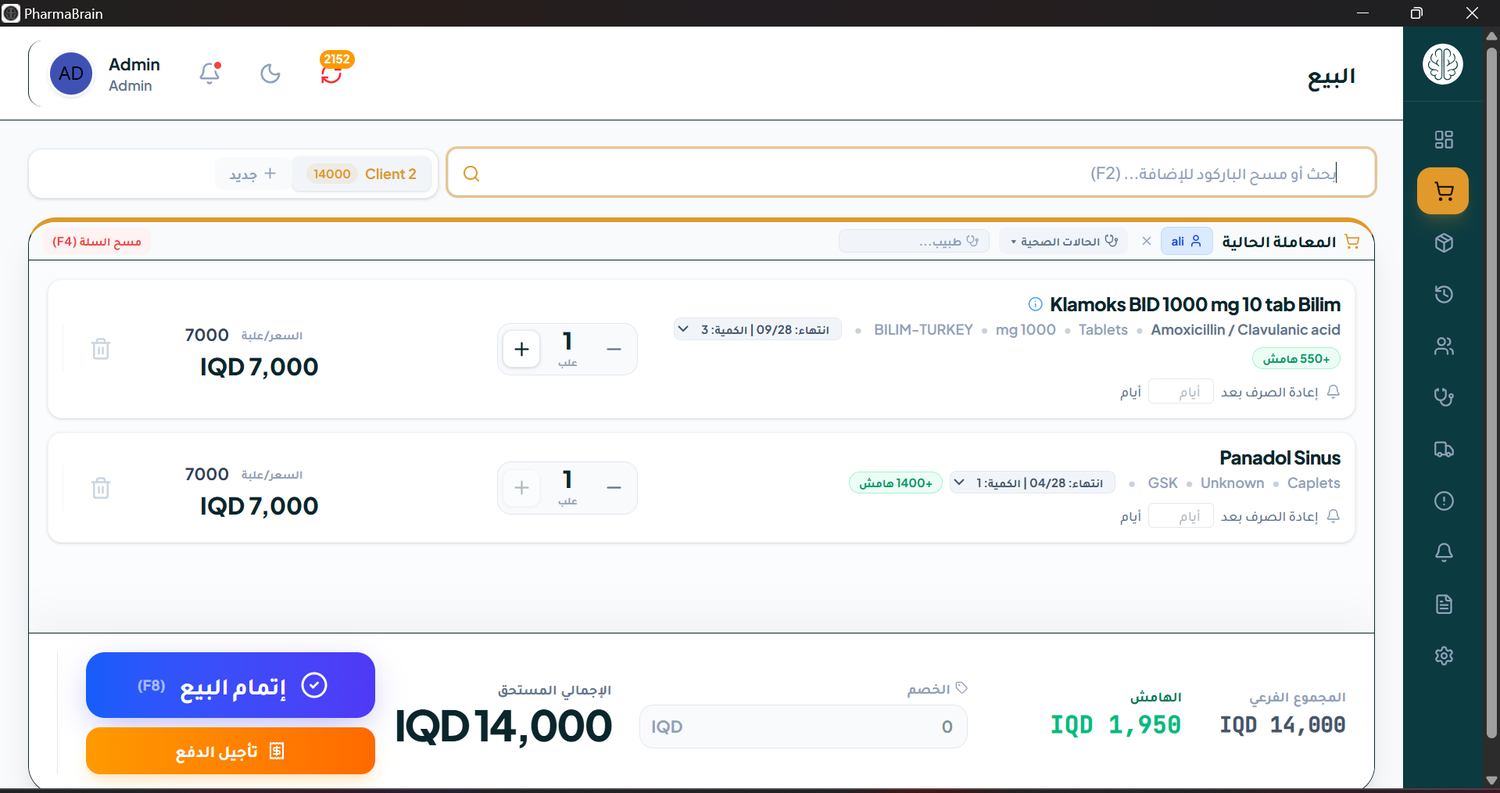The height and width of the screenshot is (793, 1500).
Task: Click the Amoxicillin / Clavulanic acid text
Action: click(1246, 329)
